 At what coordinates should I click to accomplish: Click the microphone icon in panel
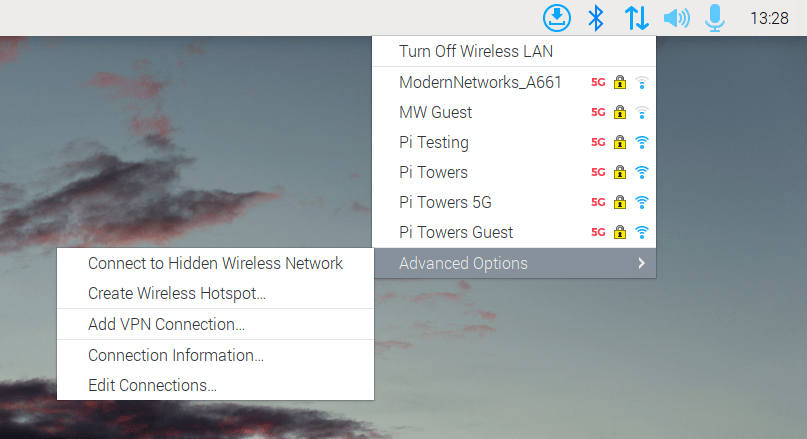[714, 17]
